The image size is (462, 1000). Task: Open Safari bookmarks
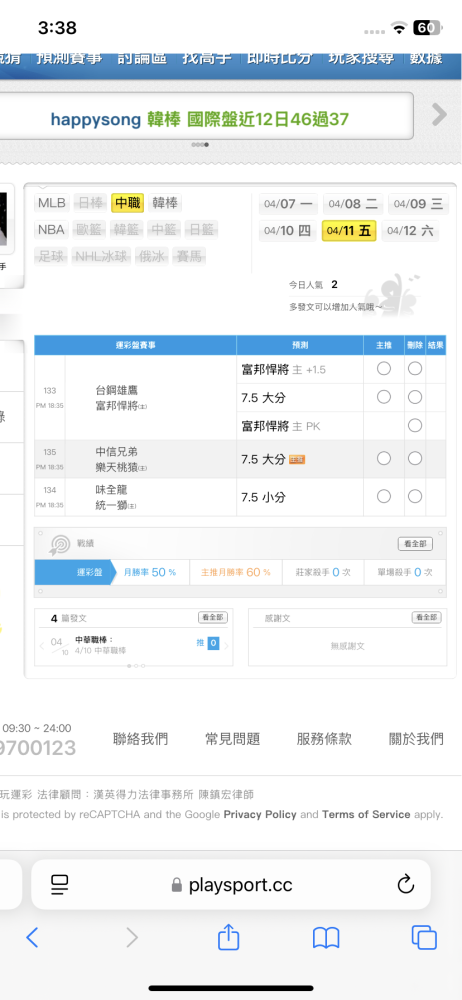click(325, 938)
